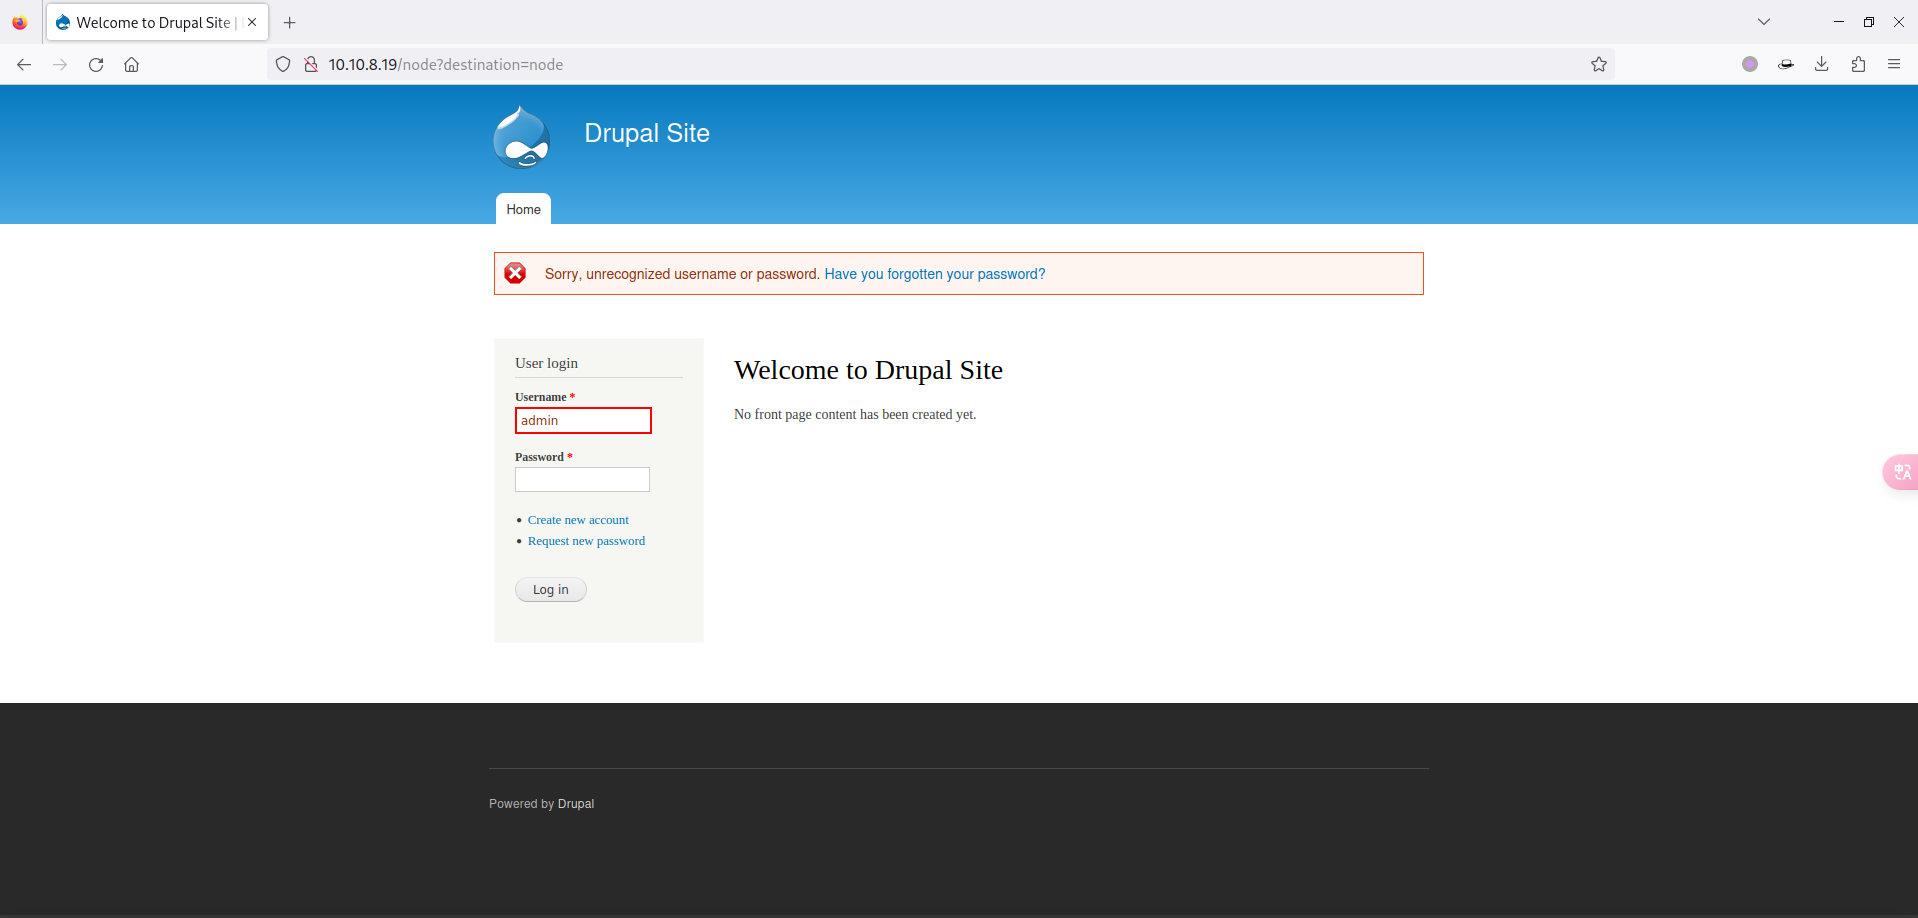Click the browser forward arrow
1918x918 pixels.
click(60, 64)
